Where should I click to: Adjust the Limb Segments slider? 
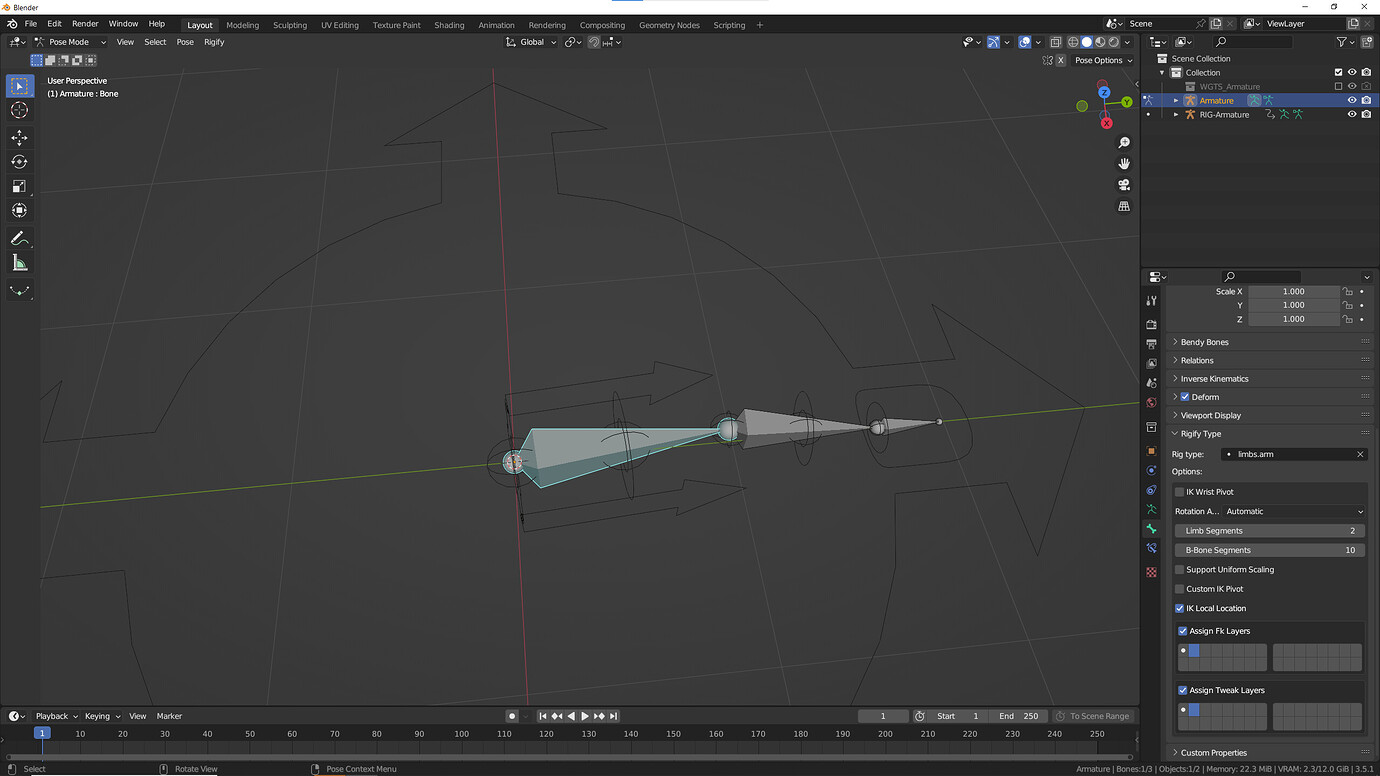tap(1270, 531)
